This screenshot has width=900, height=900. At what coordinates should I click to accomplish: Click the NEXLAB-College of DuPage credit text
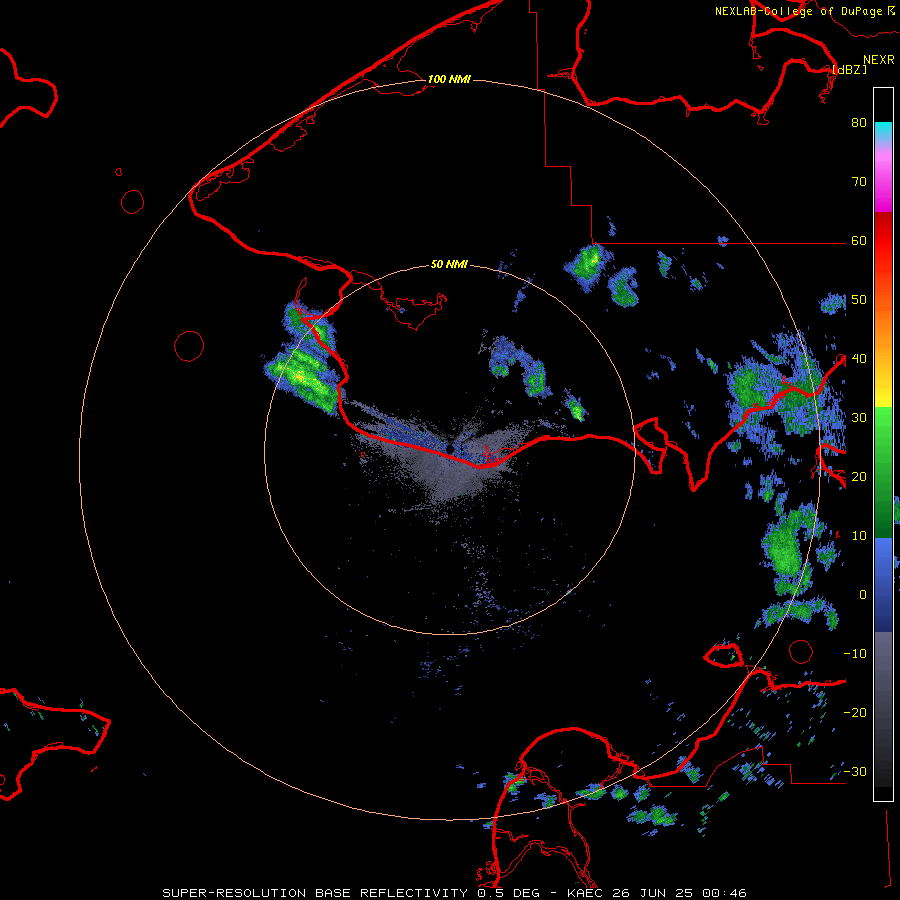(x=800, y=11)
